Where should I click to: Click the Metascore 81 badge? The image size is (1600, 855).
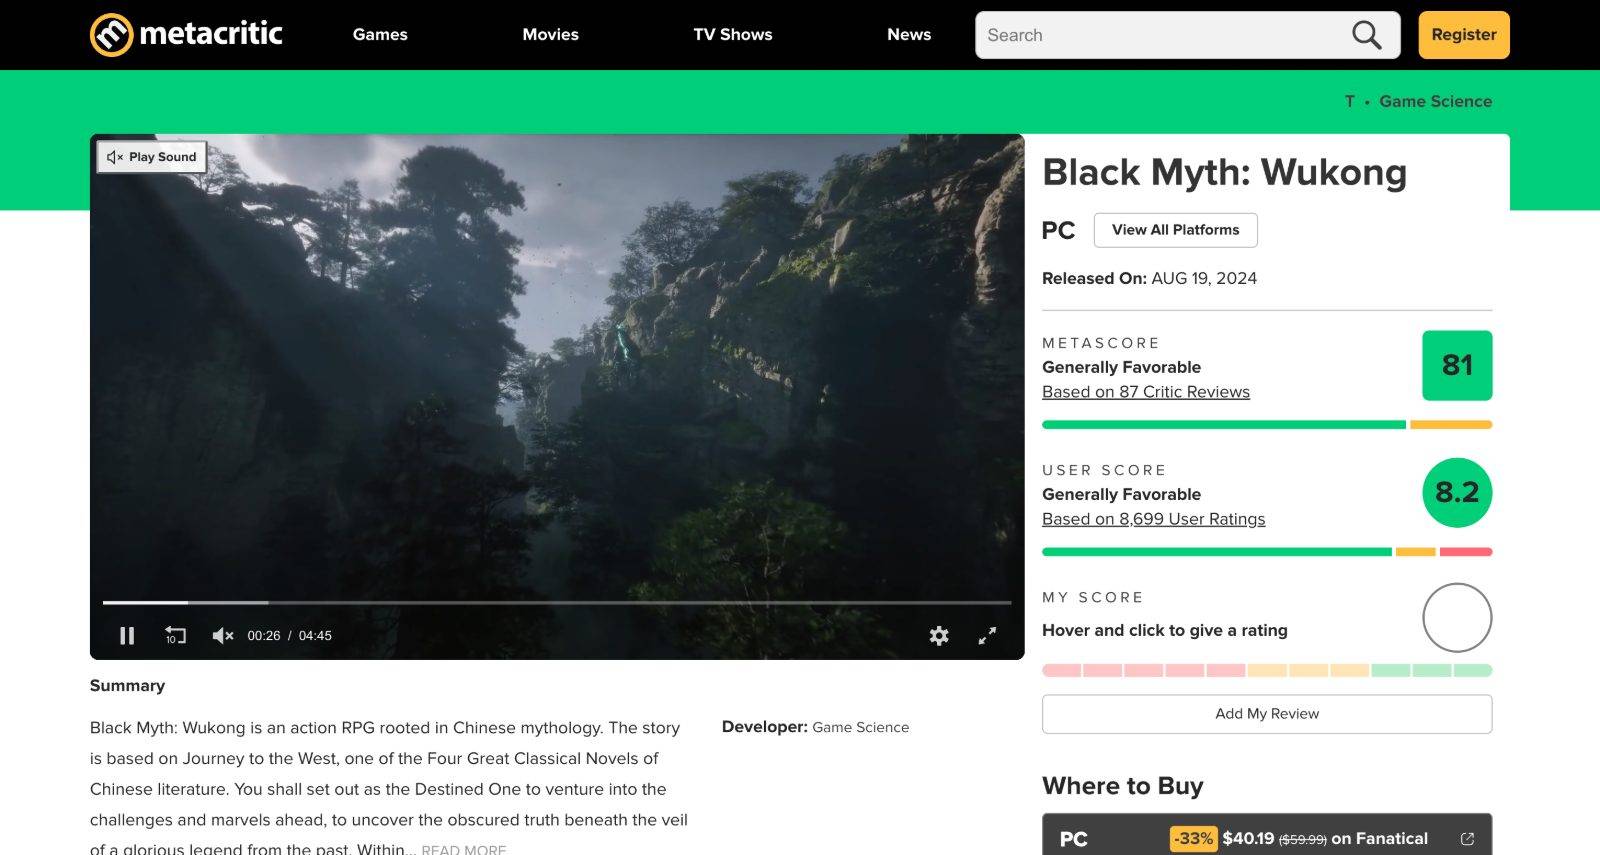click(1457, 365)
